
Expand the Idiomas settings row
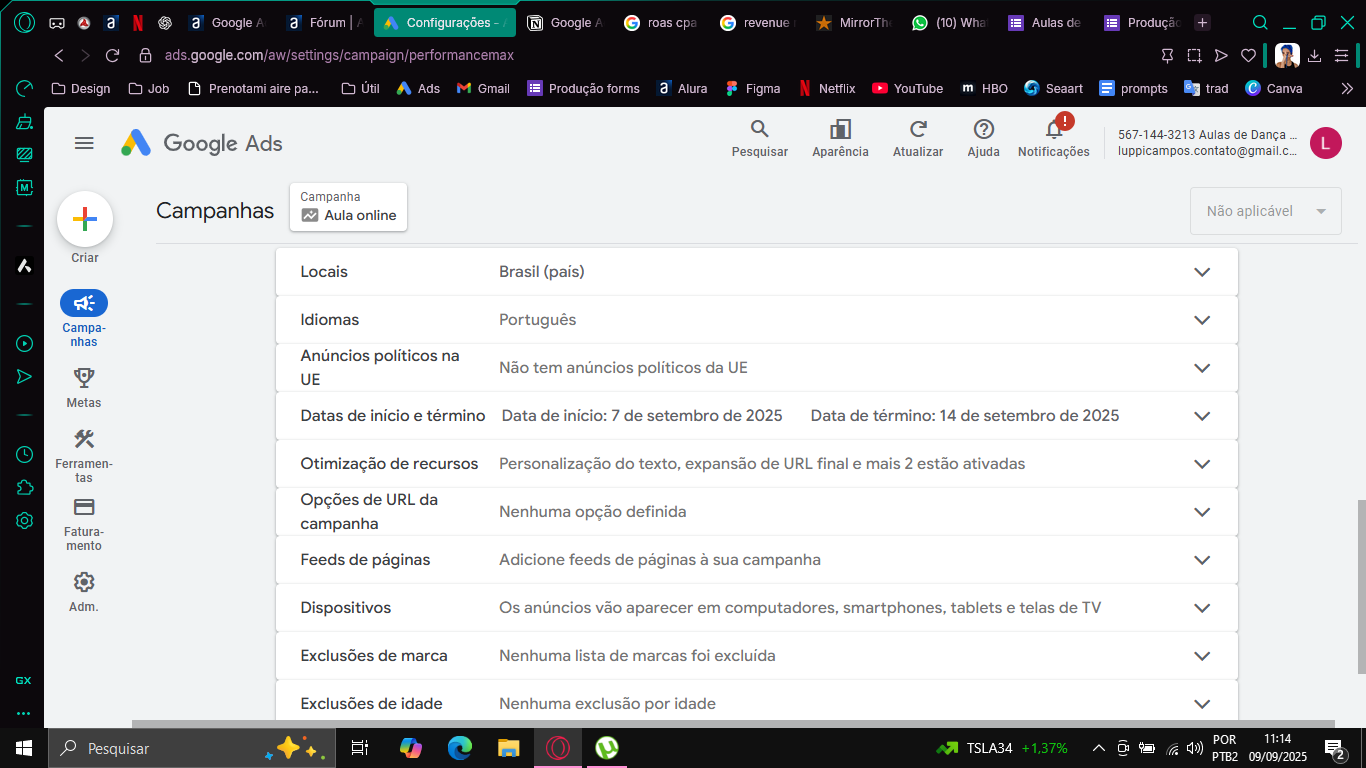[x=756, y=320]
